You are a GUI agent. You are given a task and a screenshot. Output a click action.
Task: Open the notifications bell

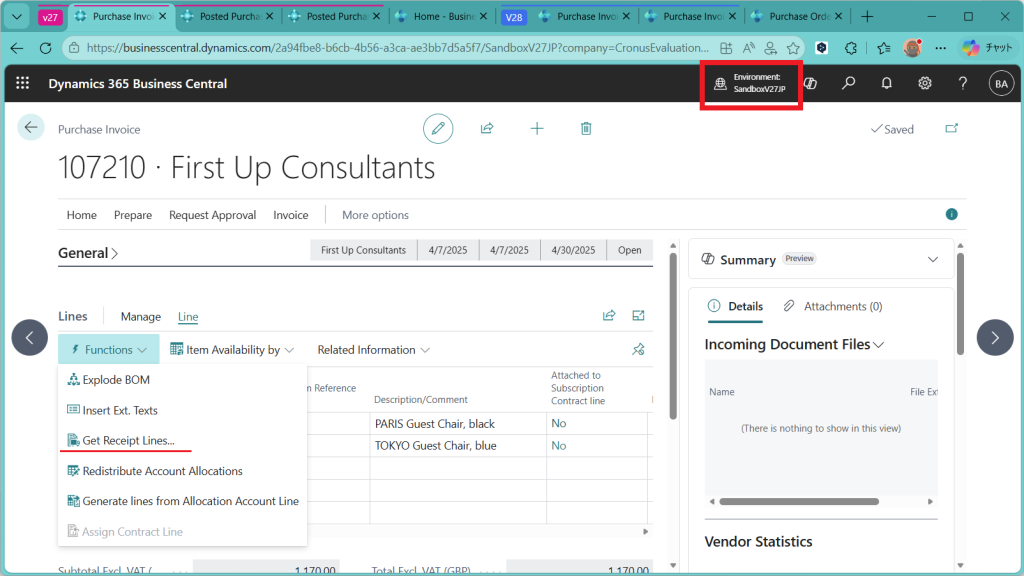886,84
